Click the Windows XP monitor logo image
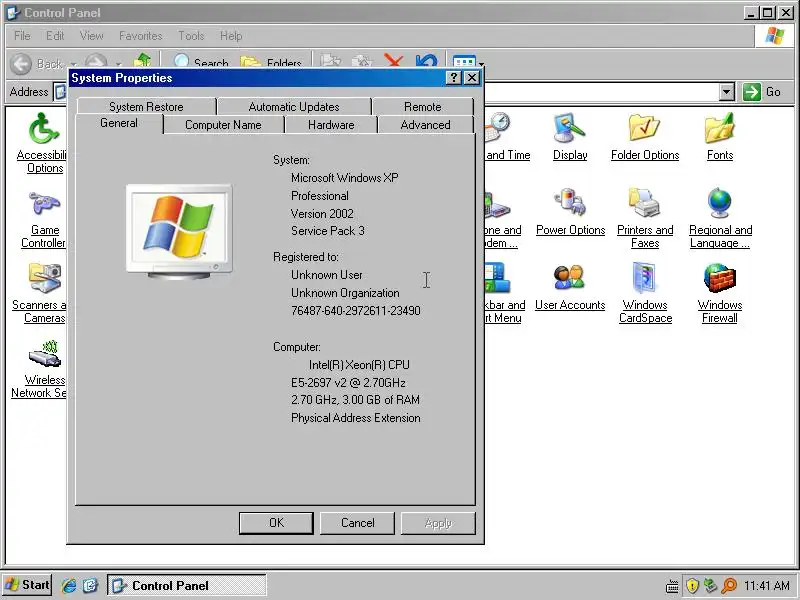The width and height of the screenshot is (800, 600). coord(179,231)
